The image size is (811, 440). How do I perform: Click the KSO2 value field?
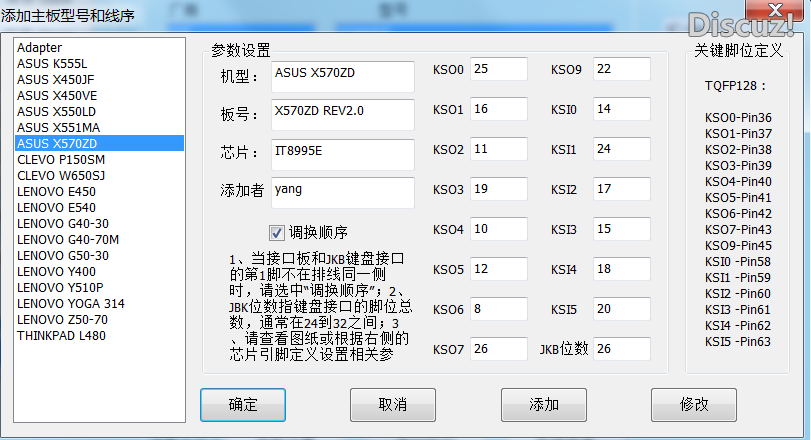pos(499,149)
